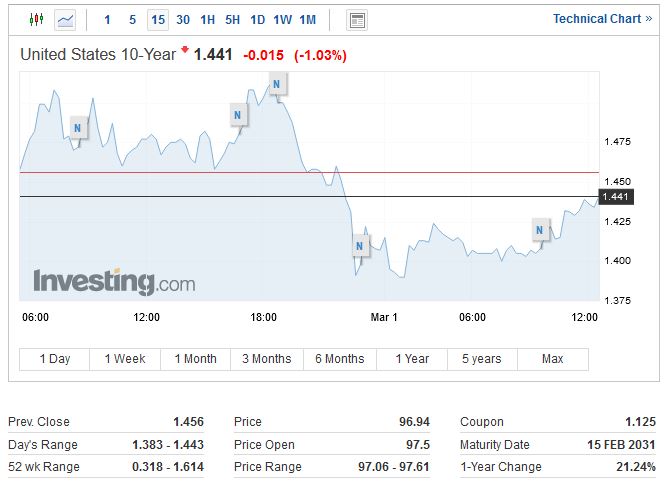This screenshot has height=484, width=665.
Task: Open the news panel toggle icon
Action: tap(357, 20)
